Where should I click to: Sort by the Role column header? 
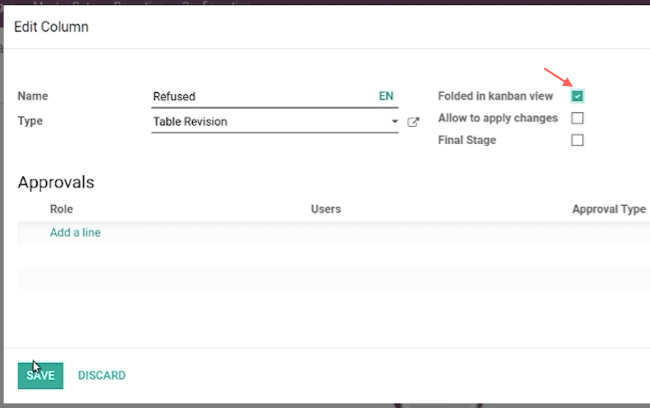(x=61, y=209)
